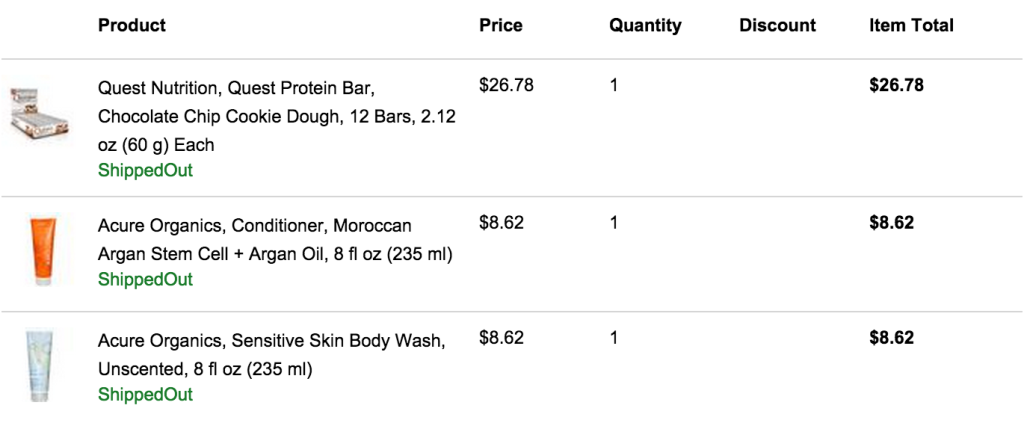Click ShippedOut status under Quest Protein Bar

click(146, 171)
